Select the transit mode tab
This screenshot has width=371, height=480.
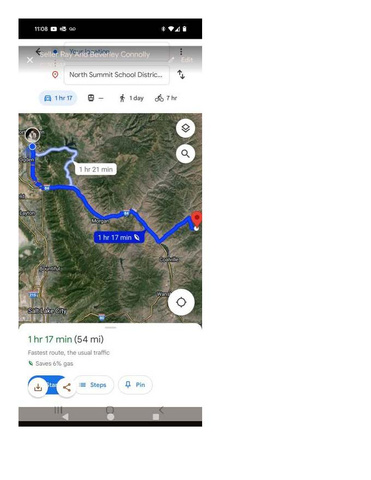point(95,98)
